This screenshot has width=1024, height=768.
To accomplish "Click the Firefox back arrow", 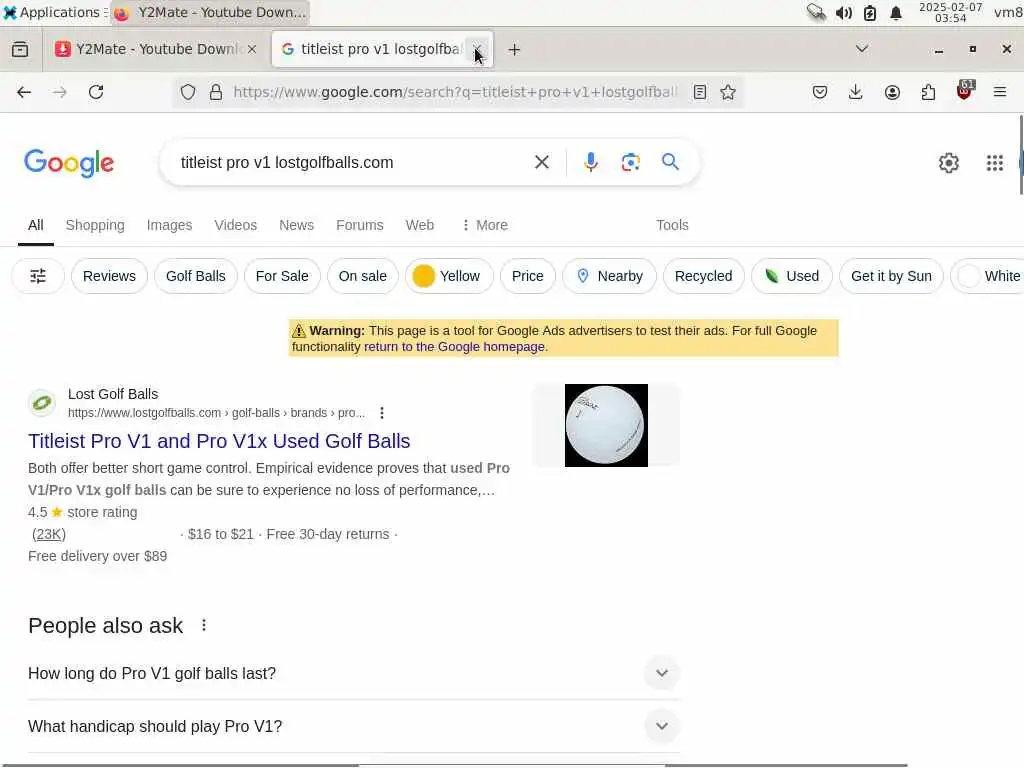I will click(x=24, y=92).
